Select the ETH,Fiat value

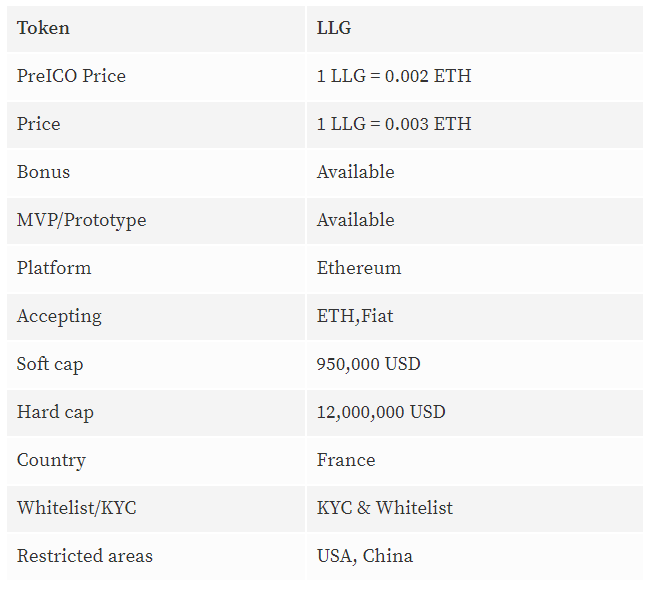pyautogui.click(x=355, y=316)
